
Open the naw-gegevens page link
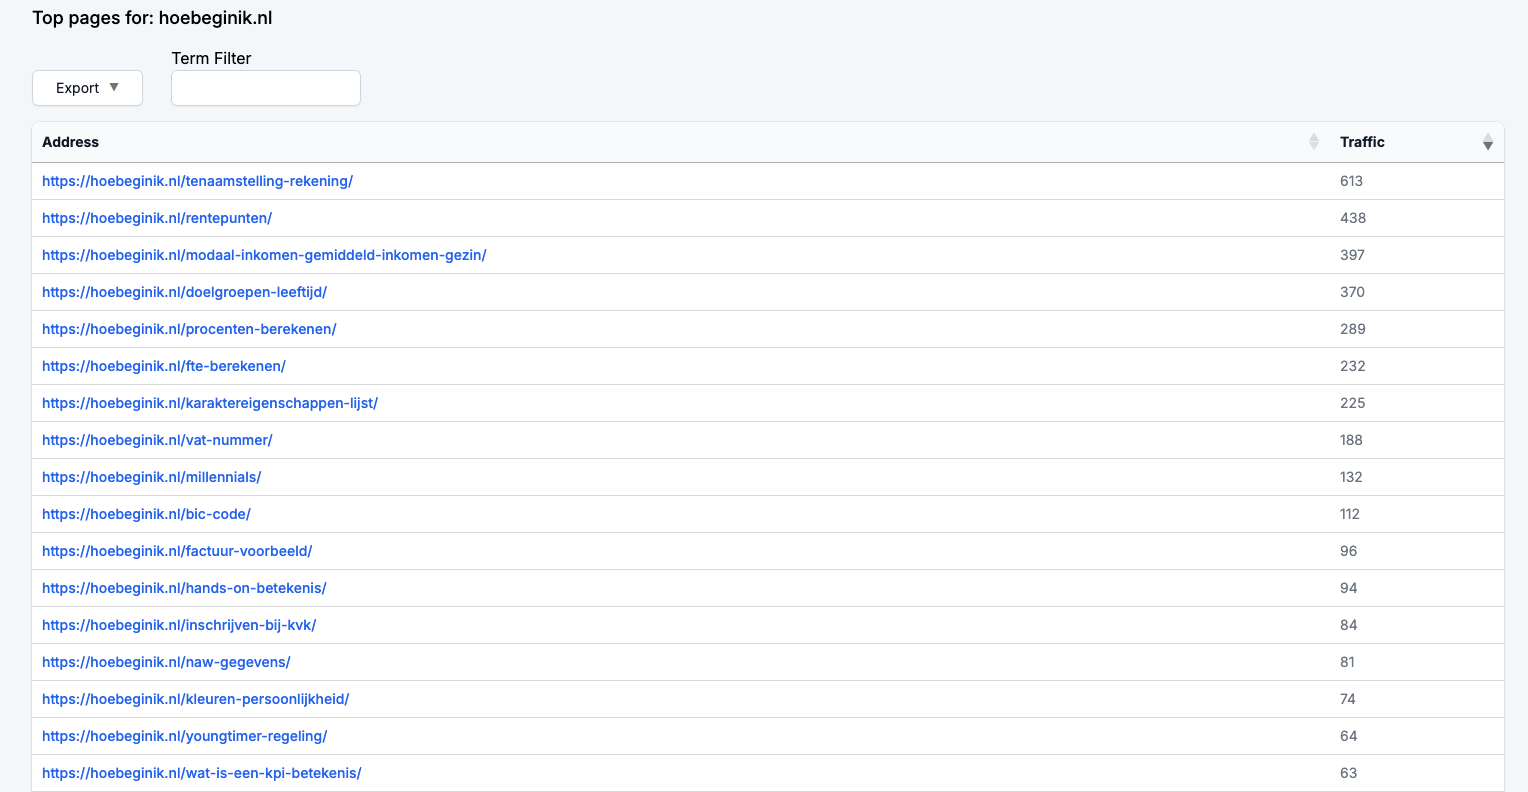(x=166, y=662)
